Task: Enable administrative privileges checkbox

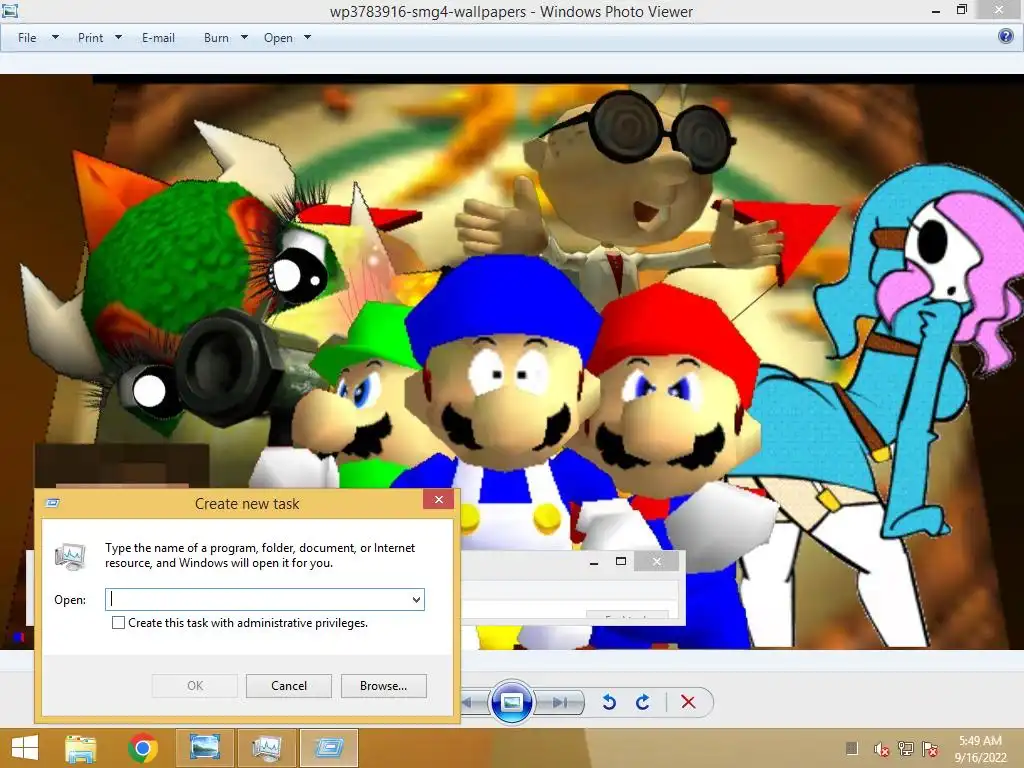Action: 118,622
